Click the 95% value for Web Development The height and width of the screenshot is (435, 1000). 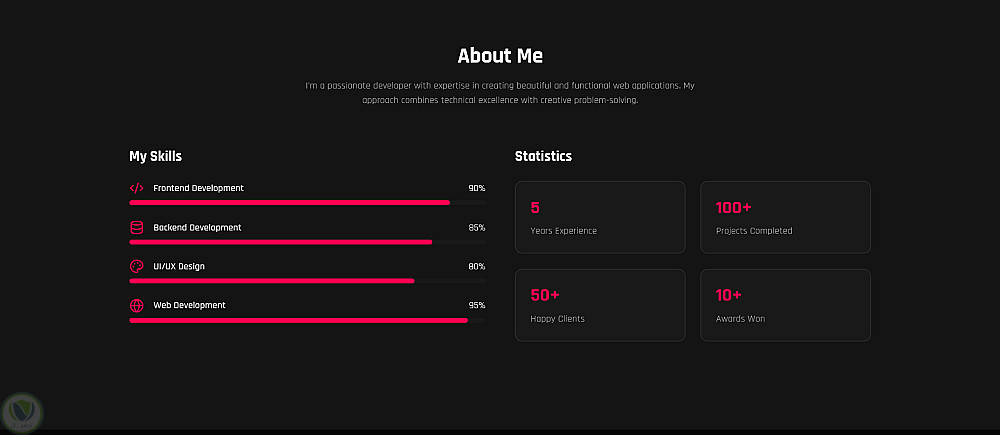[476, 305]
